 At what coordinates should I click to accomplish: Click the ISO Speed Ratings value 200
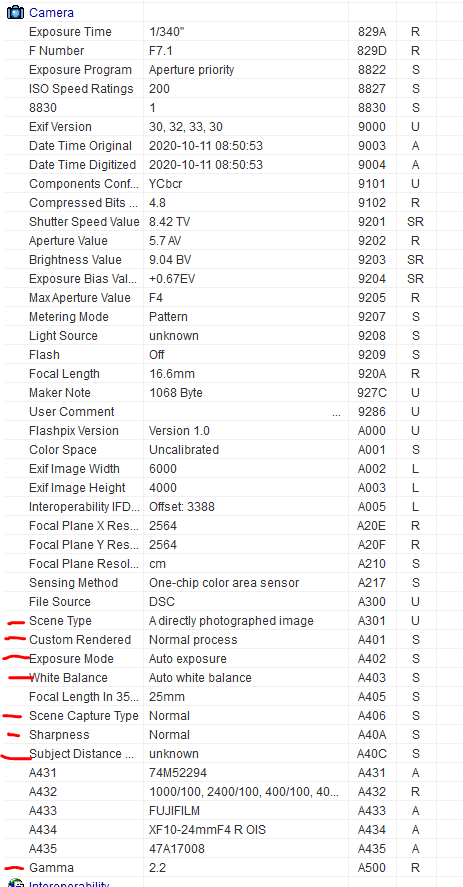click(159, 89)
